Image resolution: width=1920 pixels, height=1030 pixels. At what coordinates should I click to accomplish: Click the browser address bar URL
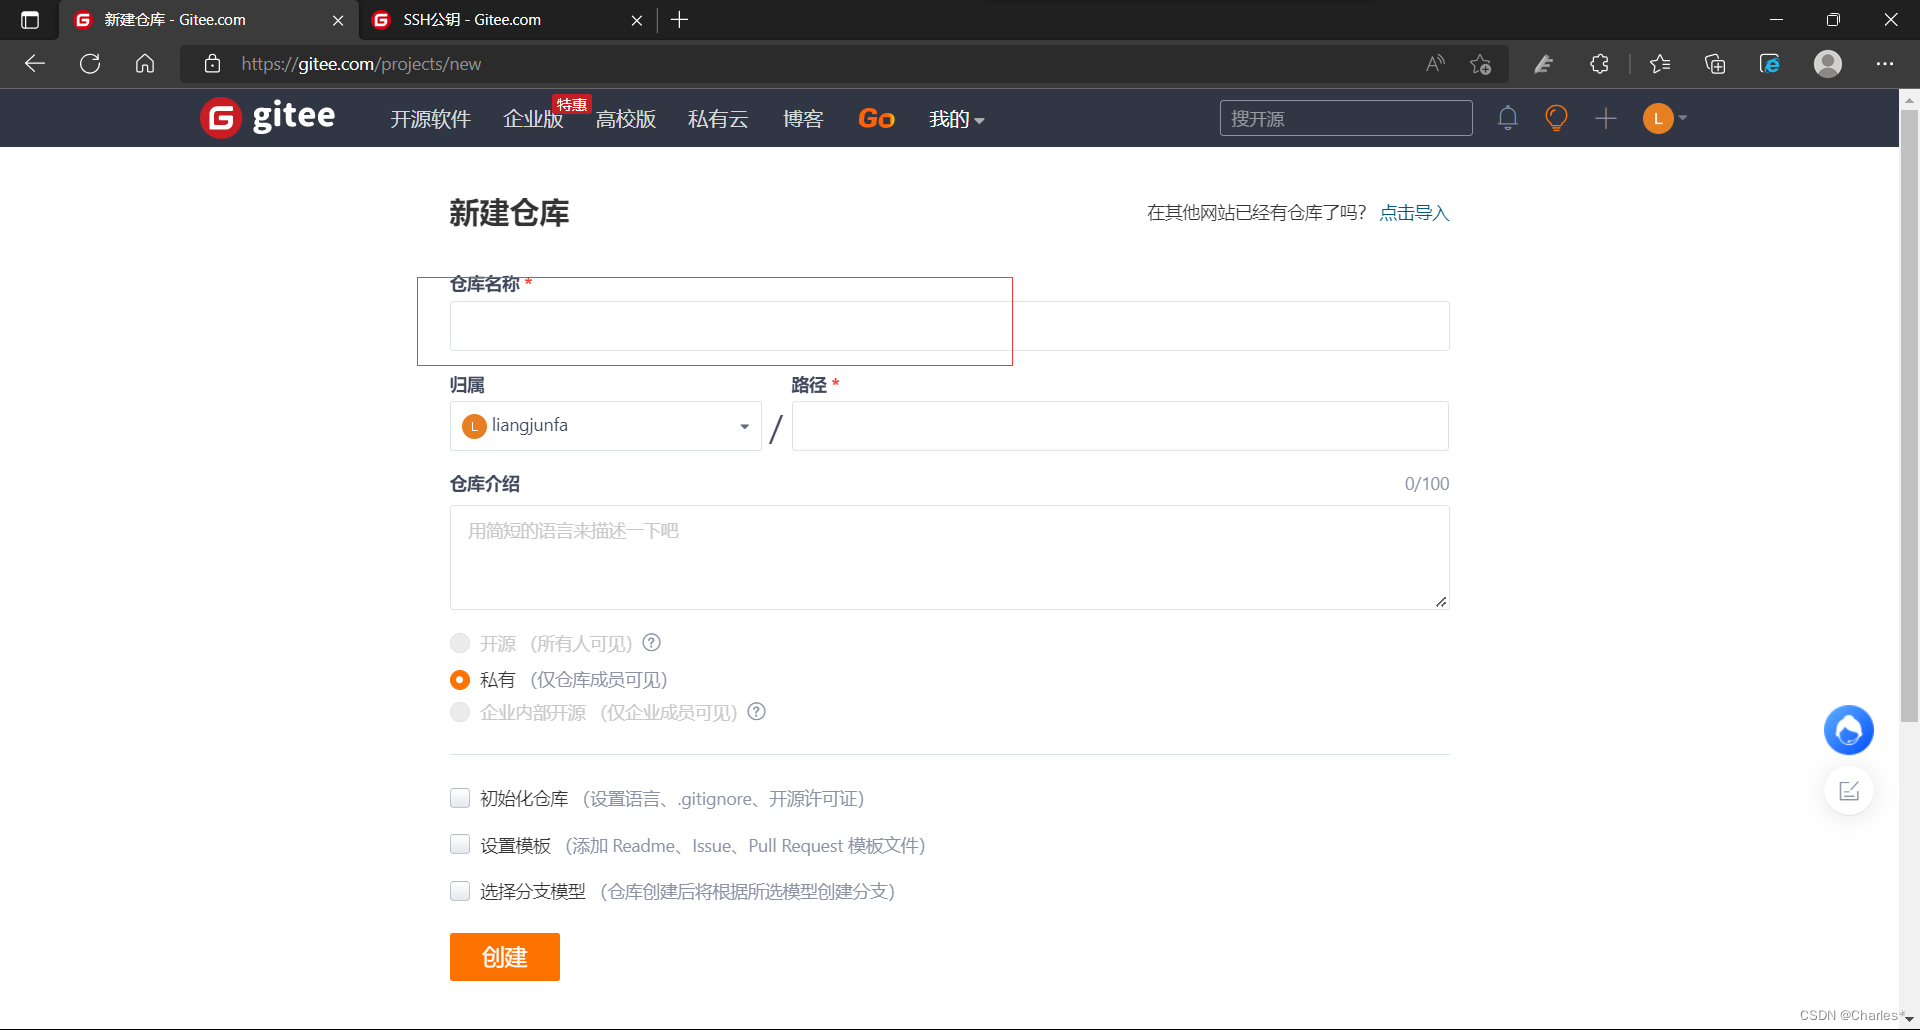(x=361, y=64)
